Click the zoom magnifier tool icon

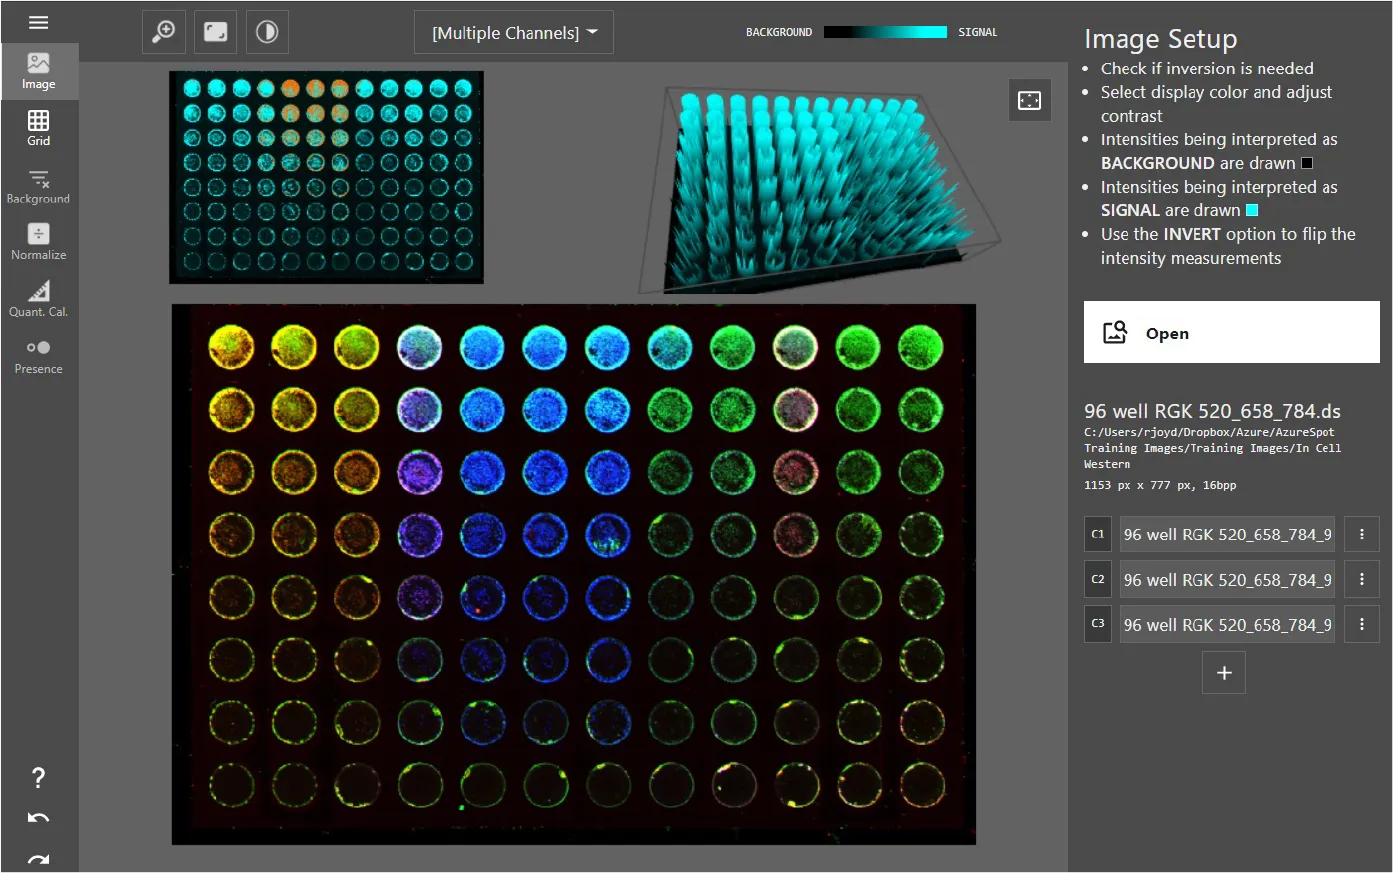(x=164, y=32)
